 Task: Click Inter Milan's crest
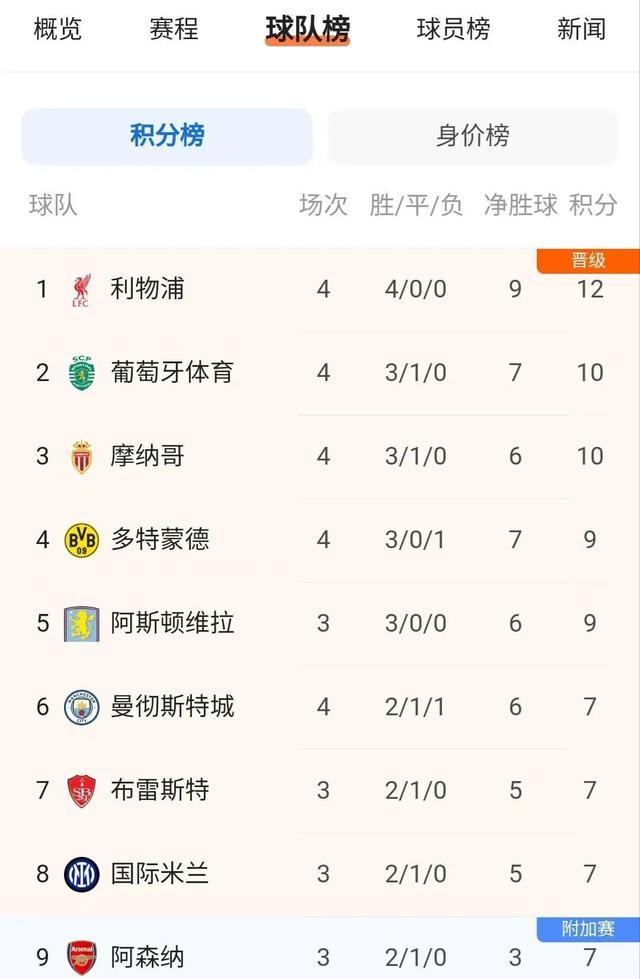84,873
